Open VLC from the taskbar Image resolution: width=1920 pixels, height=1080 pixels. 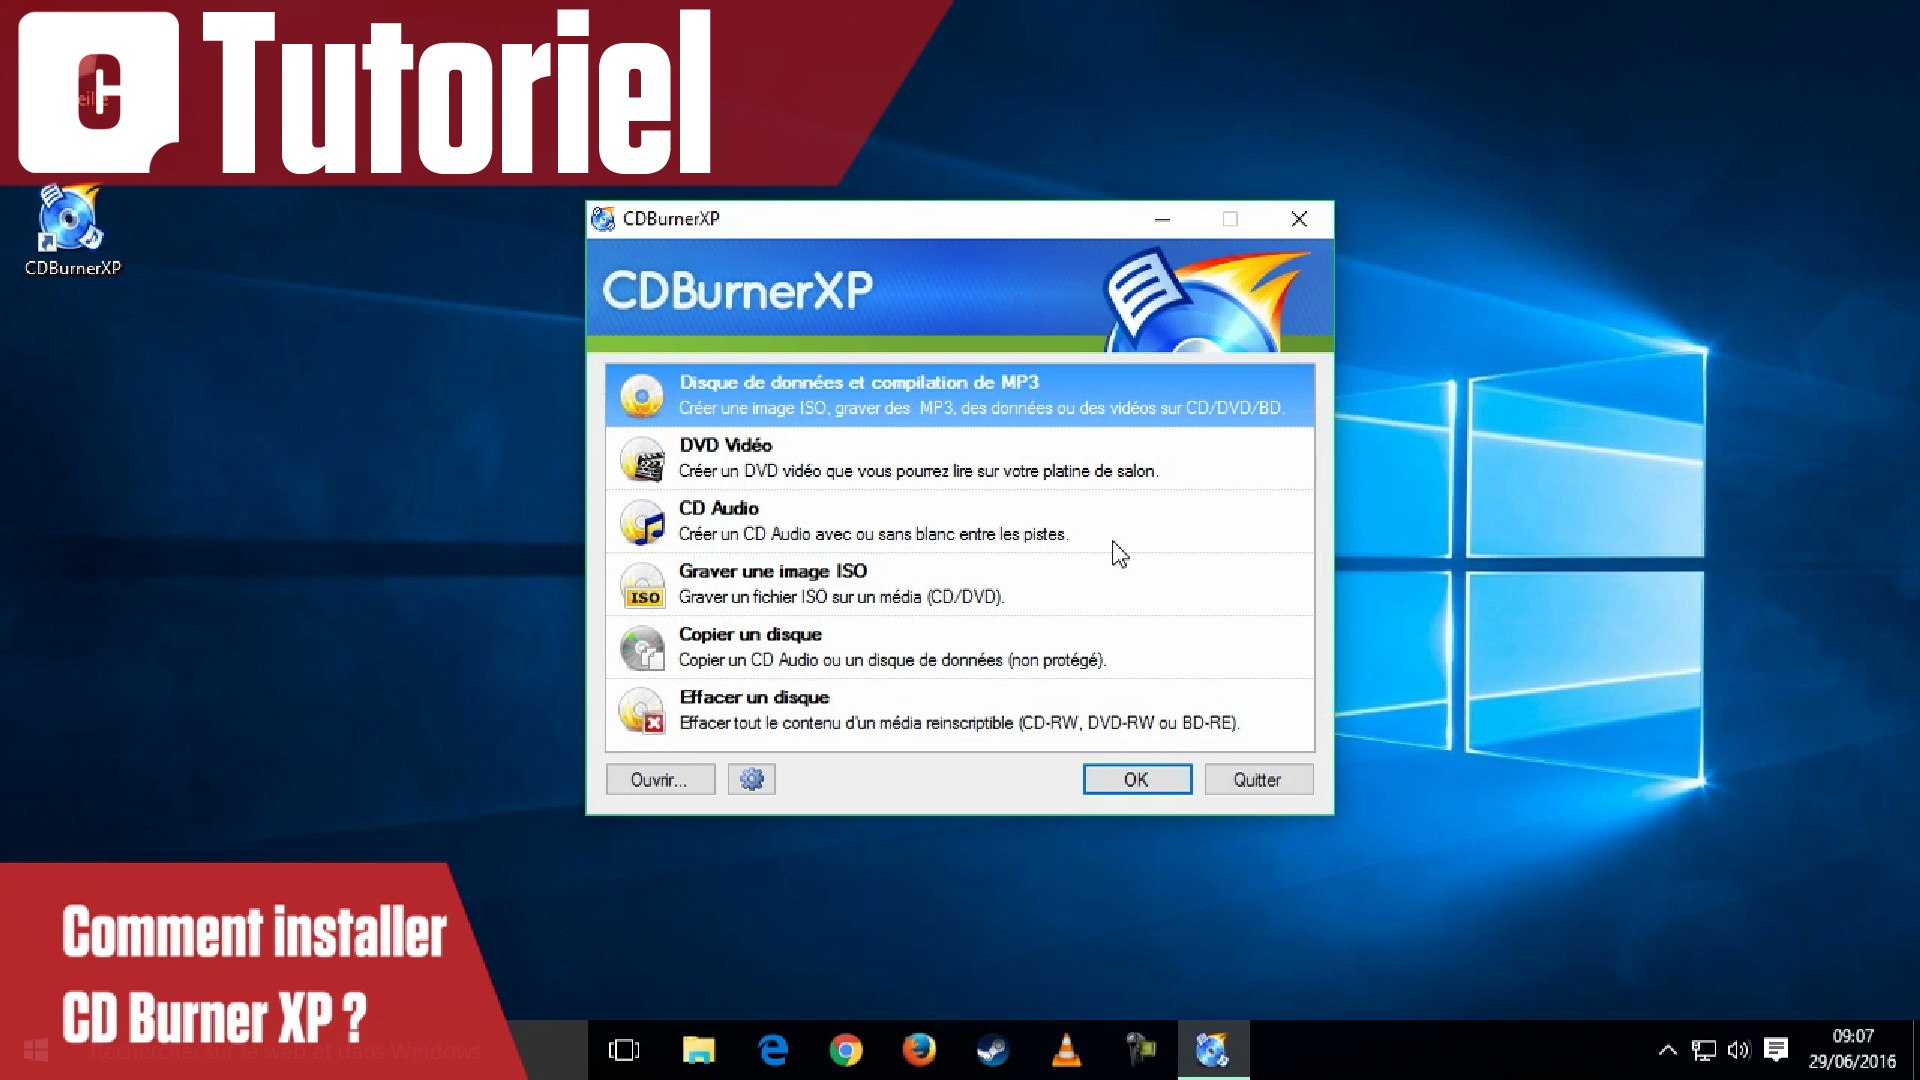1066,1050
